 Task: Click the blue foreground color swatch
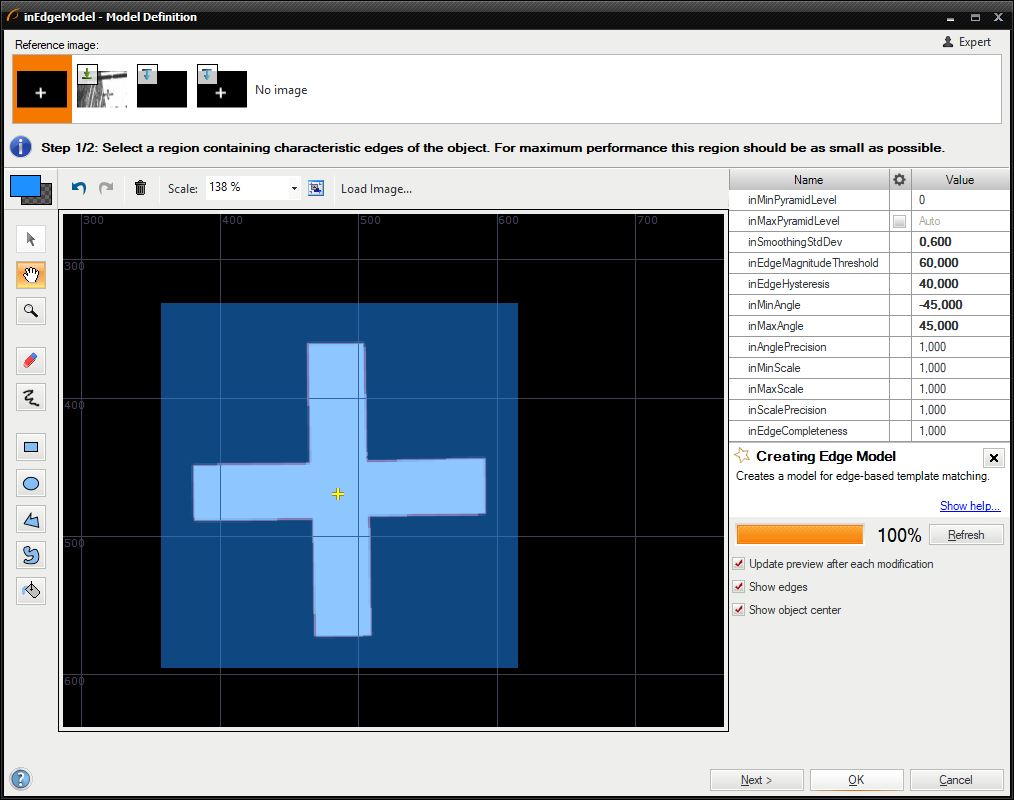24,186
